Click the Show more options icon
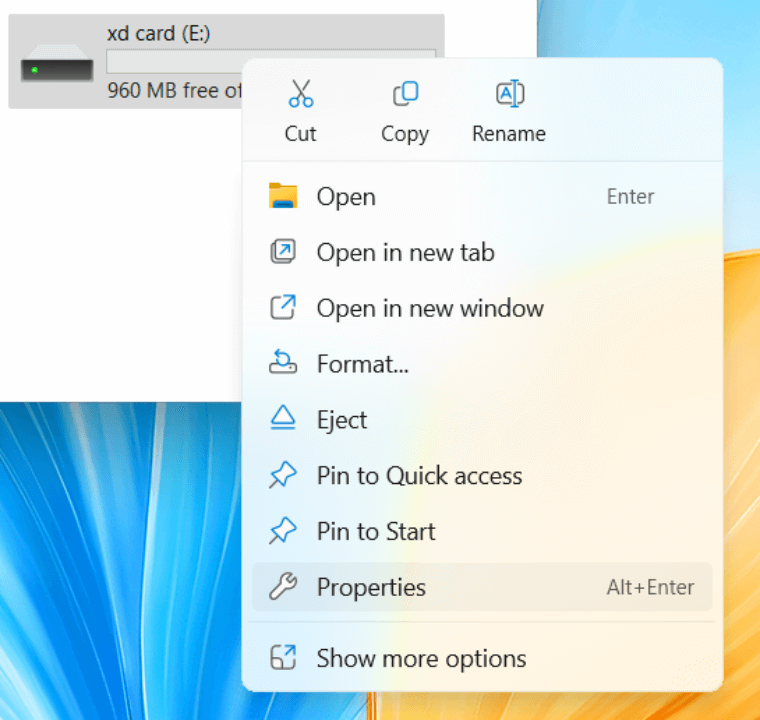This screenshot has width=760, height=720. [283, 658]
